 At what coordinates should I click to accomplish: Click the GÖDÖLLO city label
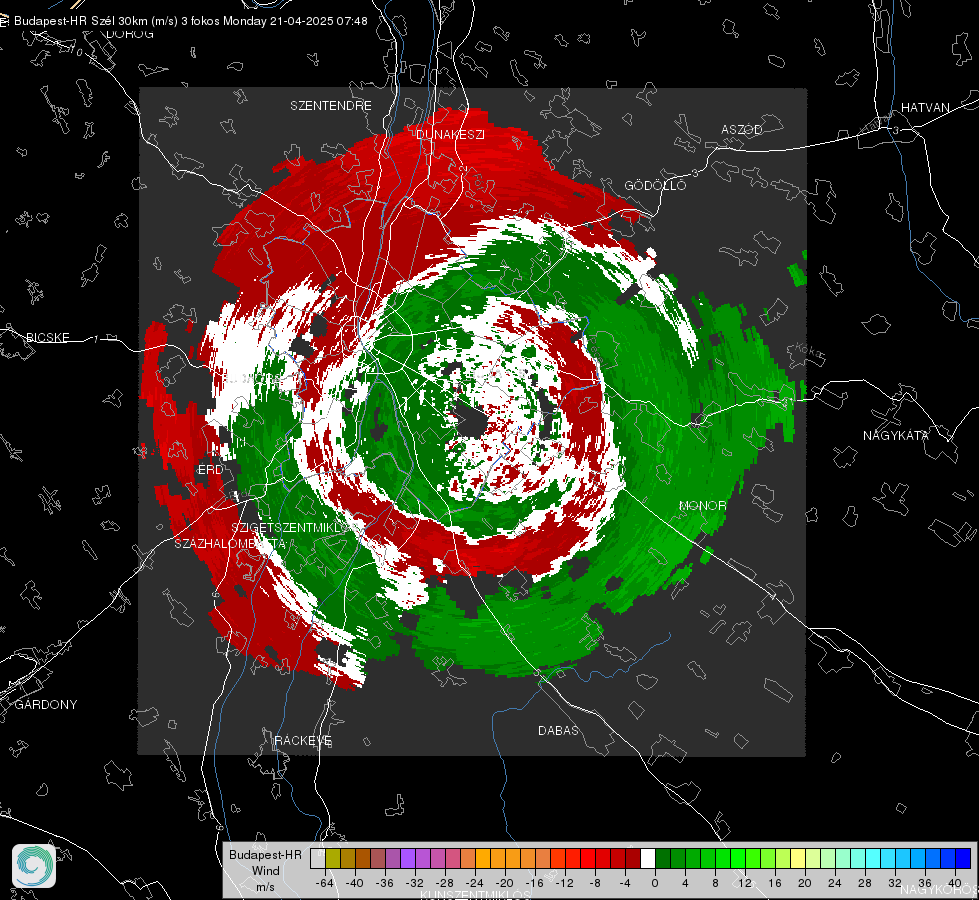[655, 186]
